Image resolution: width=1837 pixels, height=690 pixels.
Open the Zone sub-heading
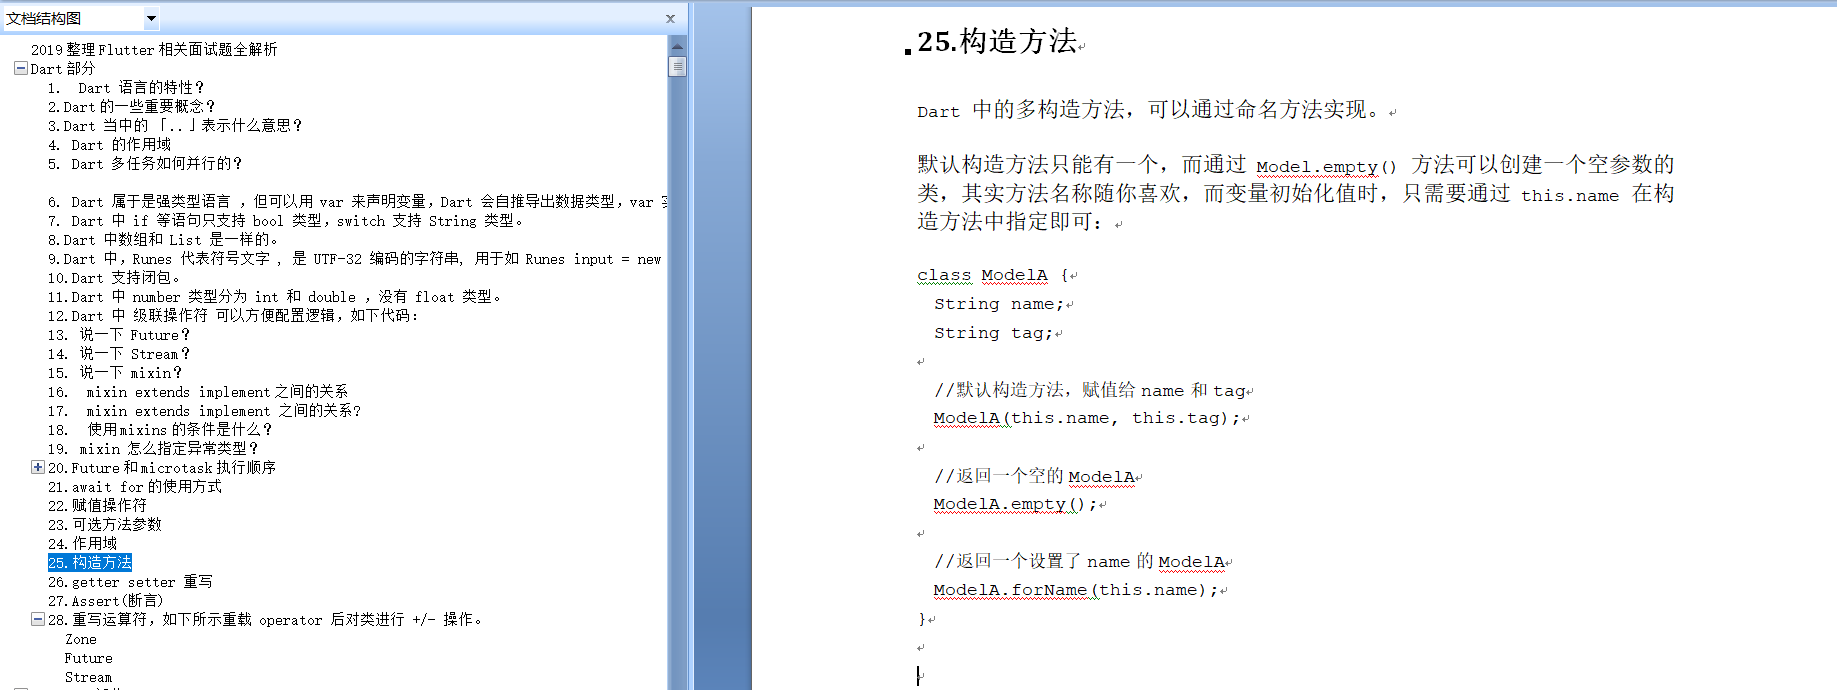pyautogui.click(x=81, y=639)
